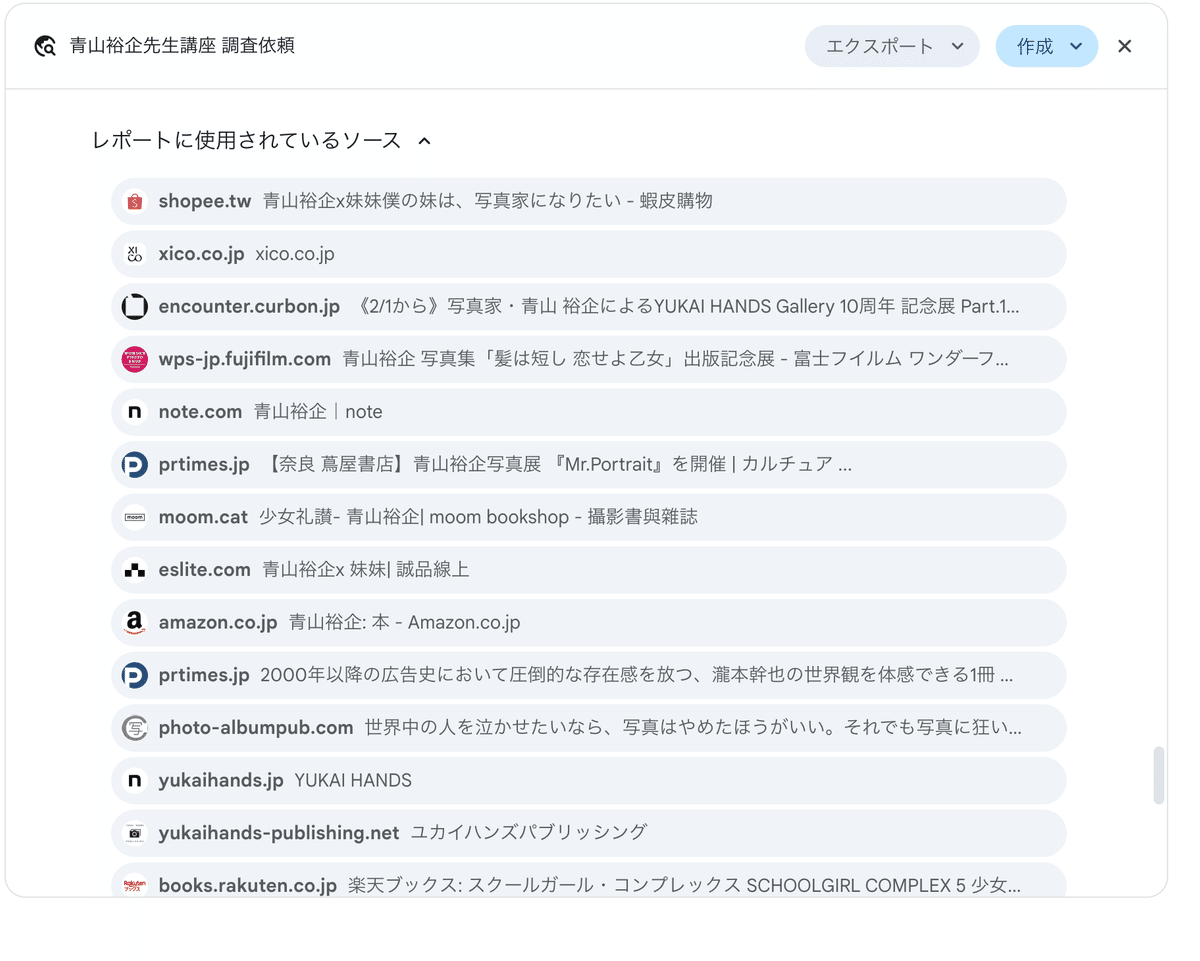This screenshot has width=1200, height=961.
Task: Click the vertical scrollbar thumb
Action: [1159, 775]
